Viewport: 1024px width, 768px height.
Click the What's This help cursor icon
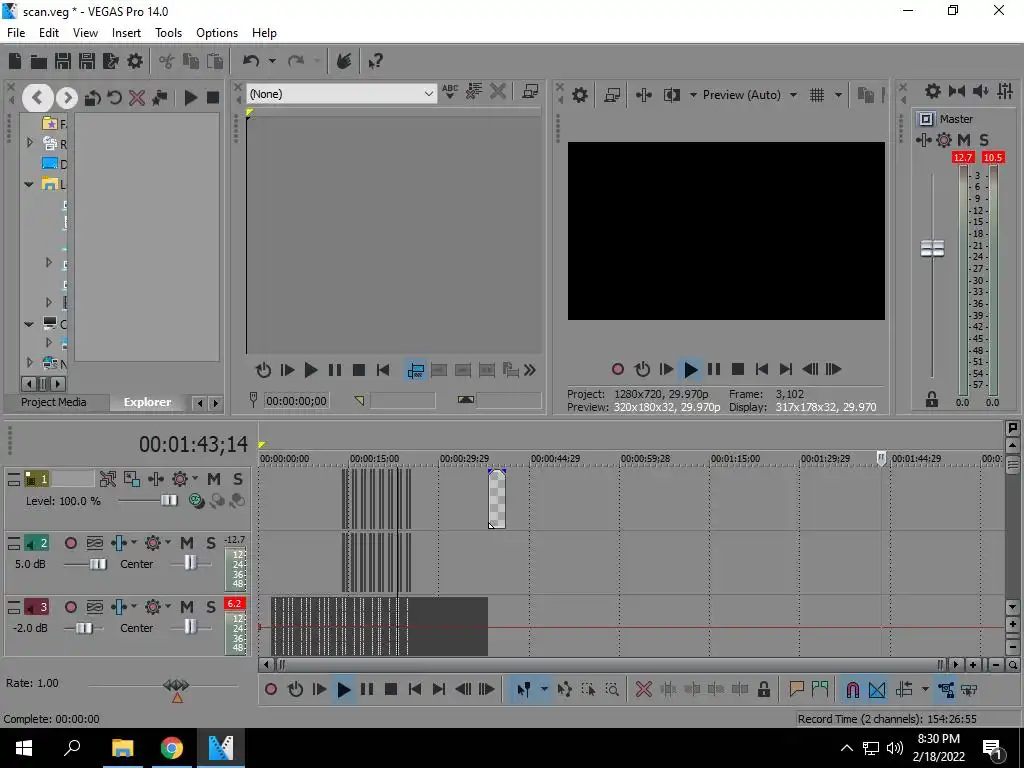[x=375, y=61]
